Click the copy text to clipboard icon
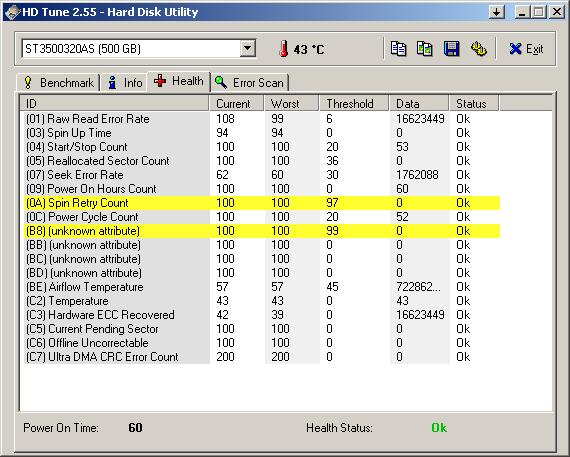Viewport: 570px width, 457px height. (x=398, y=49)
